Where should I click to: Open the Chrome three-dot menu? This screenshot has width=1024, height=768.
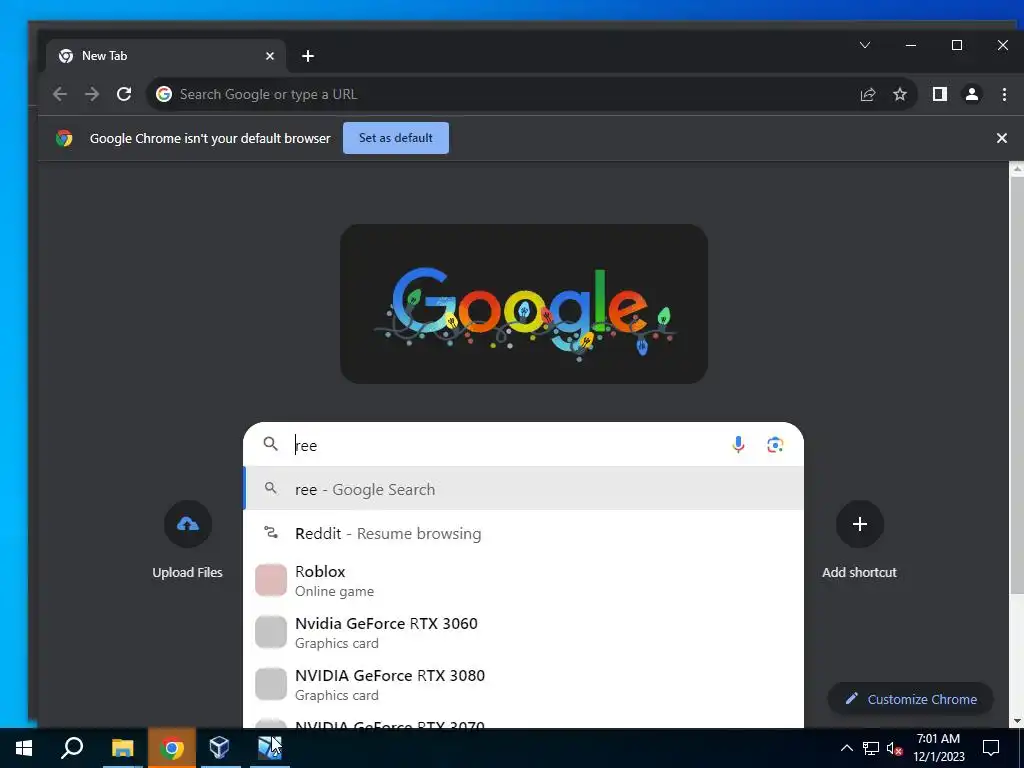(x=1004, y=94)
